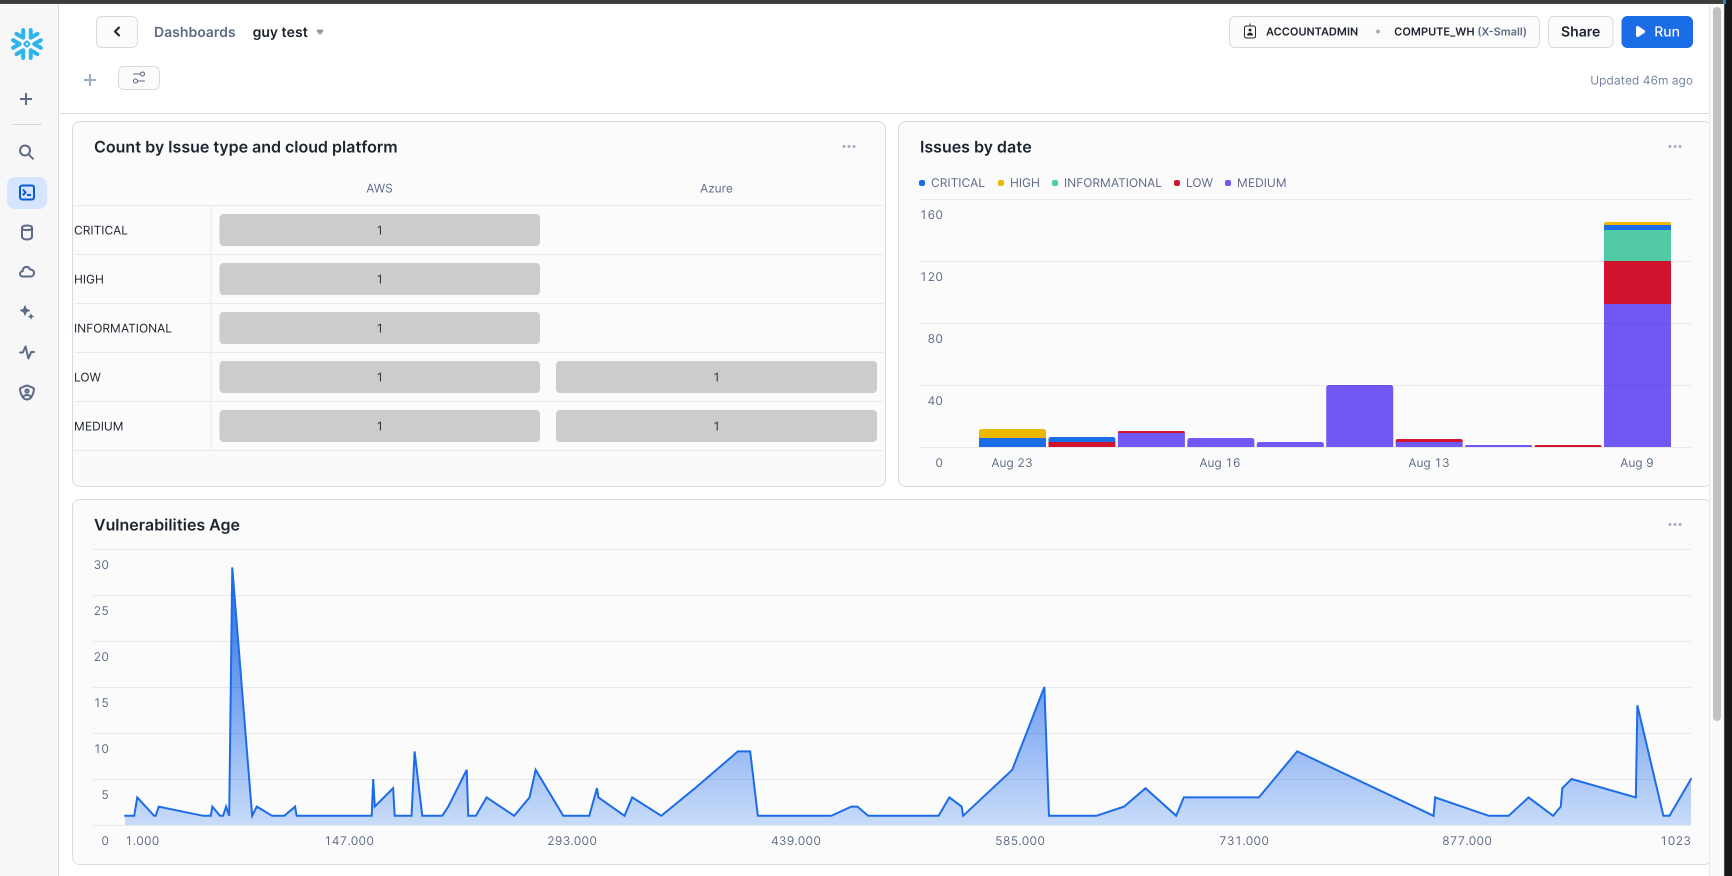Click the Share button
This screenshot has width=1732, height=876.
coord(1579,32)
